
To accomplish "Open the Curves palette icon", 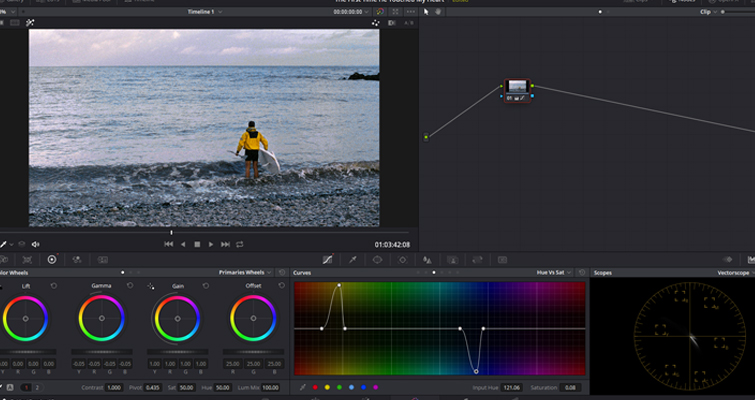I will (x=327, y=259).
